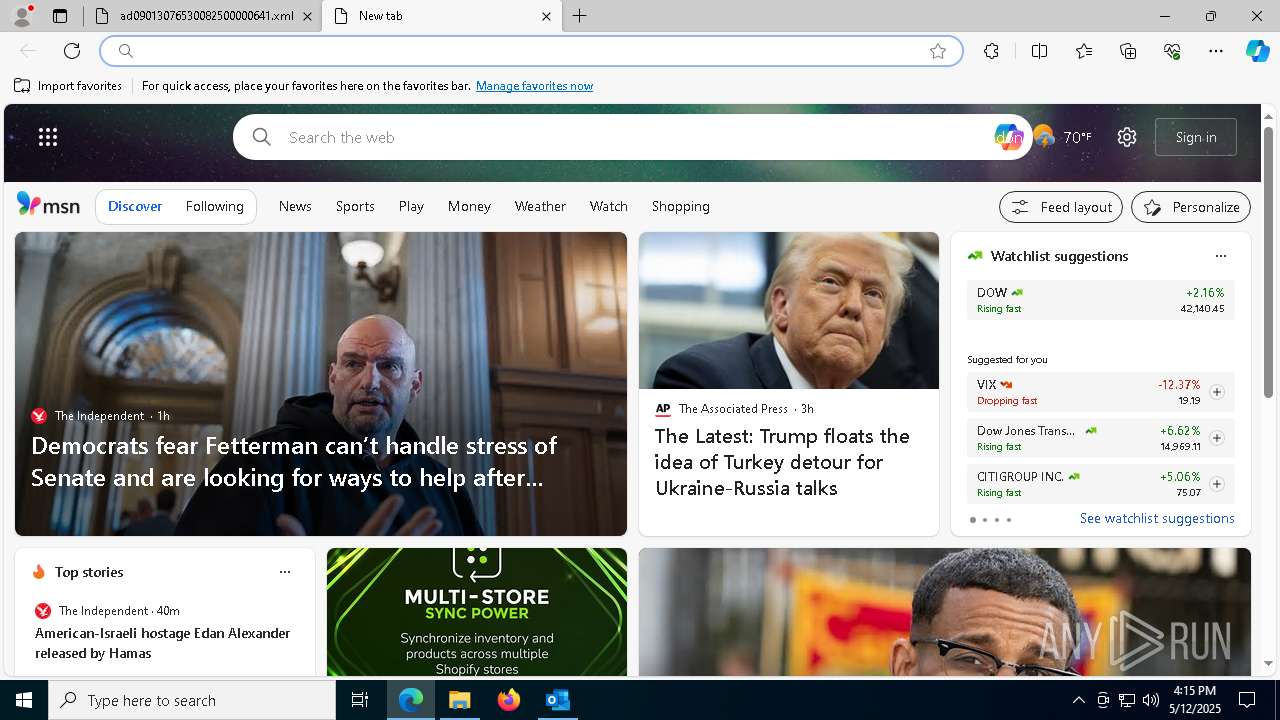Open the Watch menu item

click(608, 206)
